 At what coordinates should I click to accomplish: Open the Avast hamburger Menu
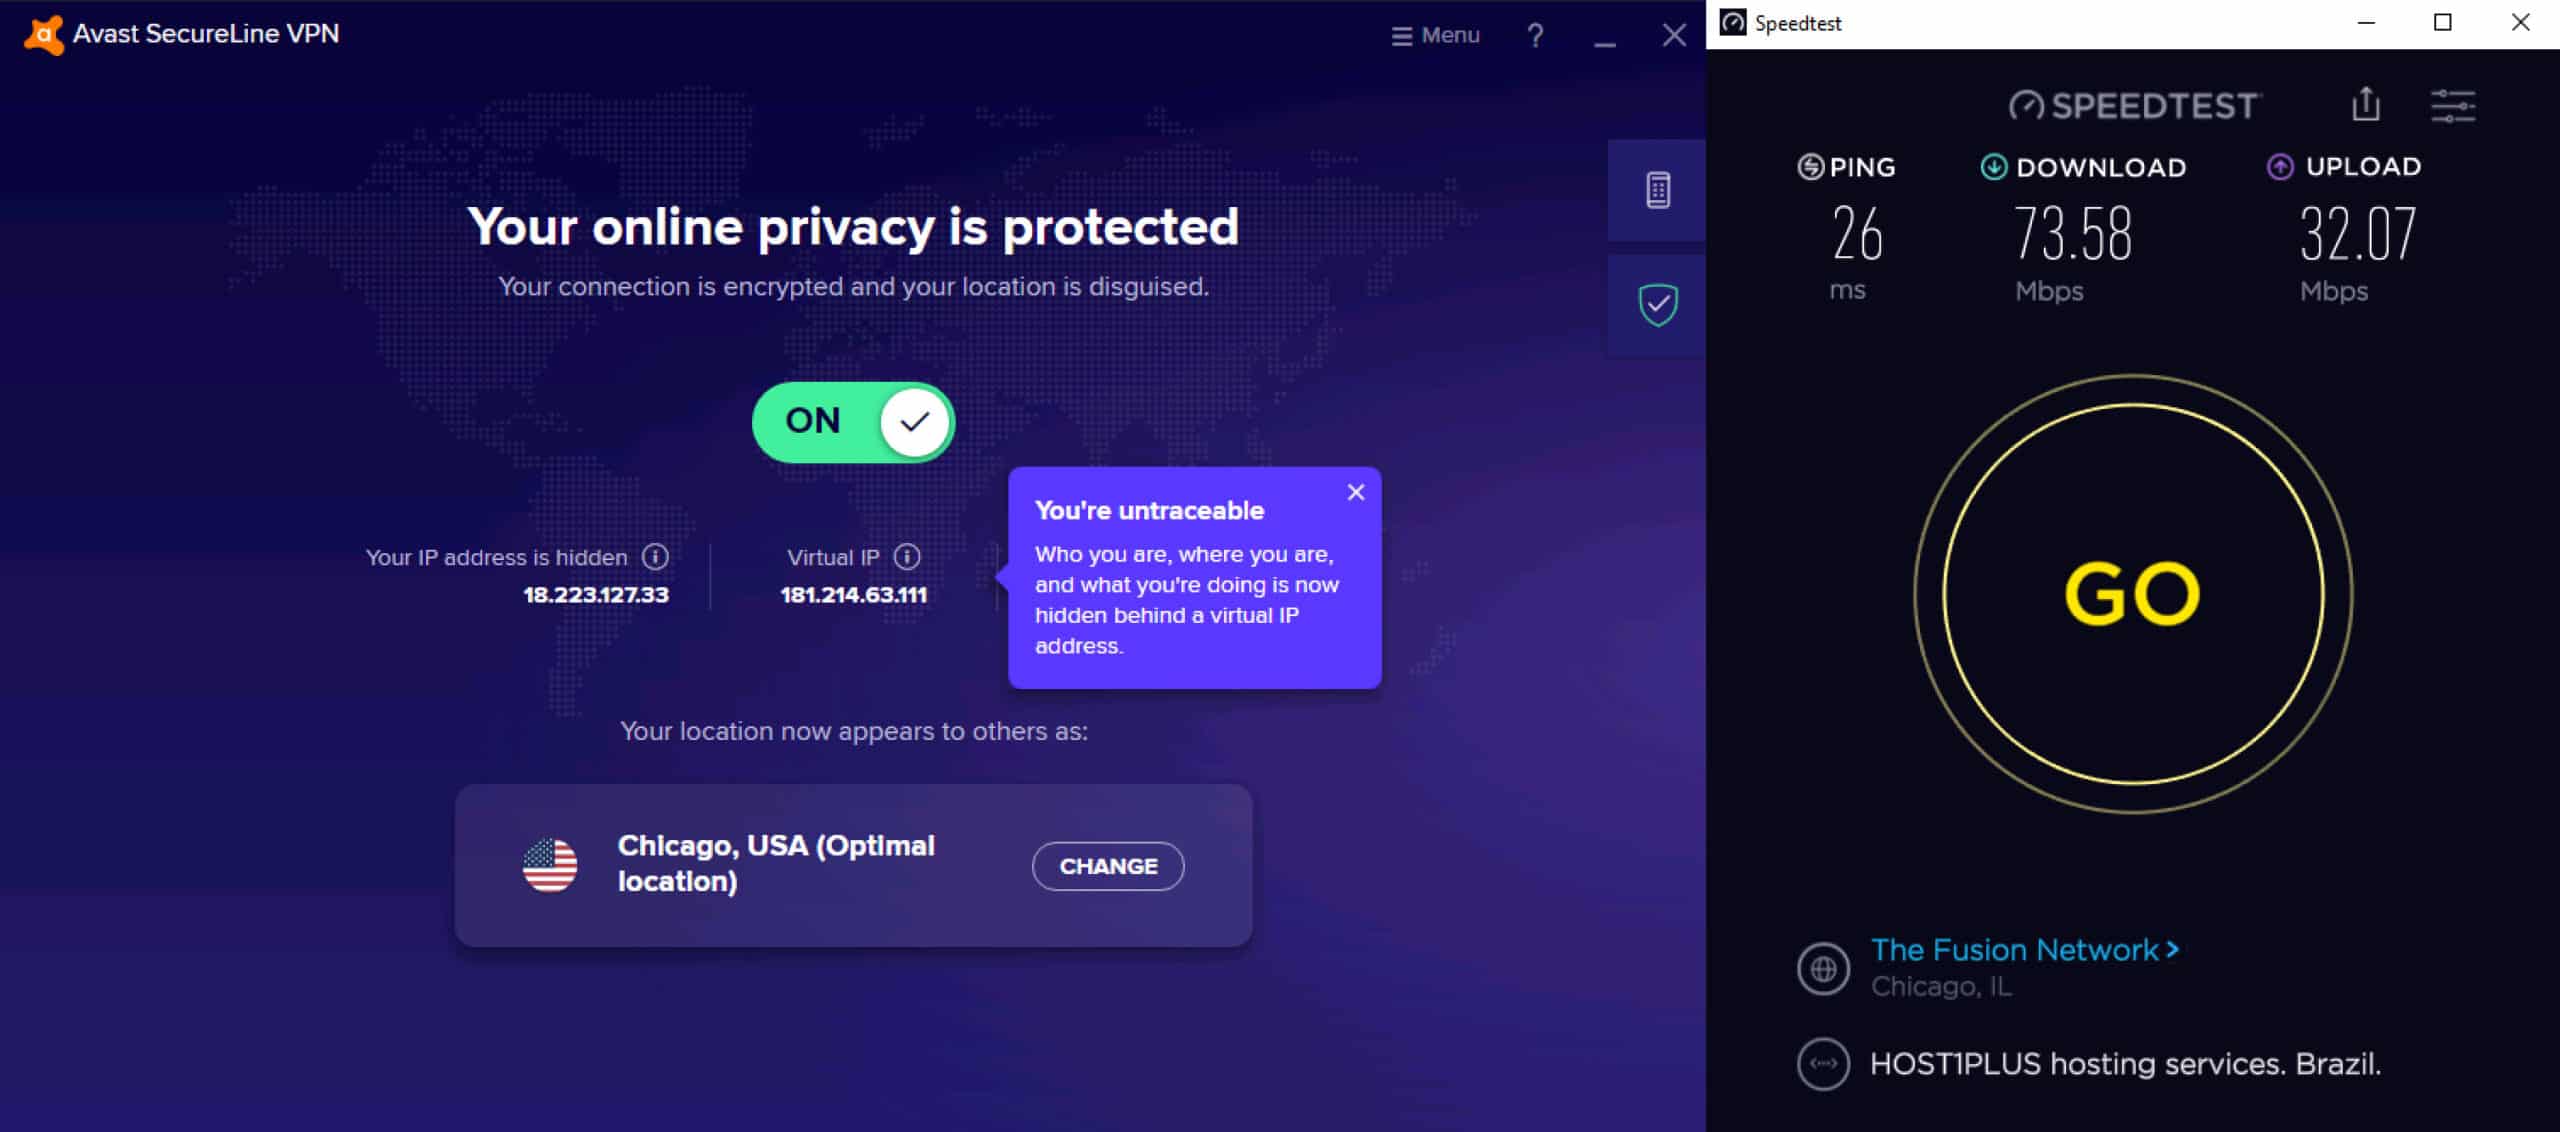point(1435,35)
